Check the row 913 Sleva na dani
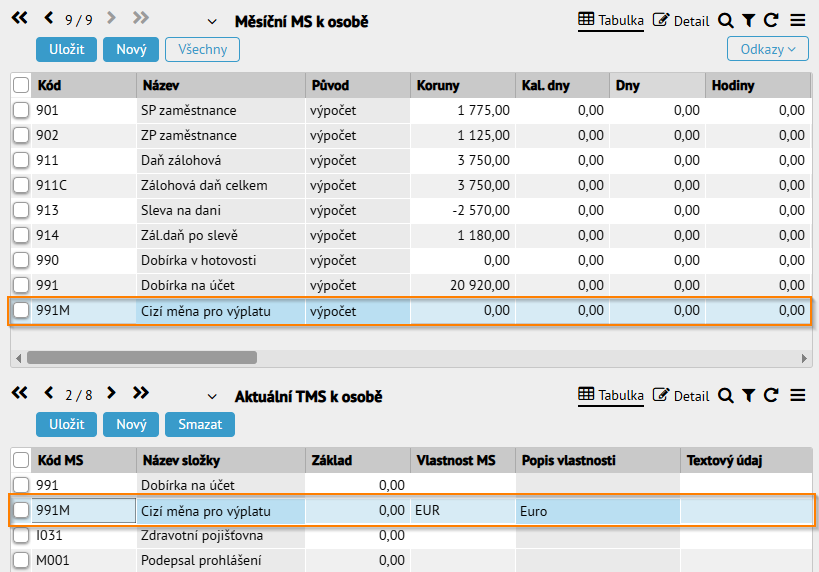819x572 pixels. tap(21, 210)
